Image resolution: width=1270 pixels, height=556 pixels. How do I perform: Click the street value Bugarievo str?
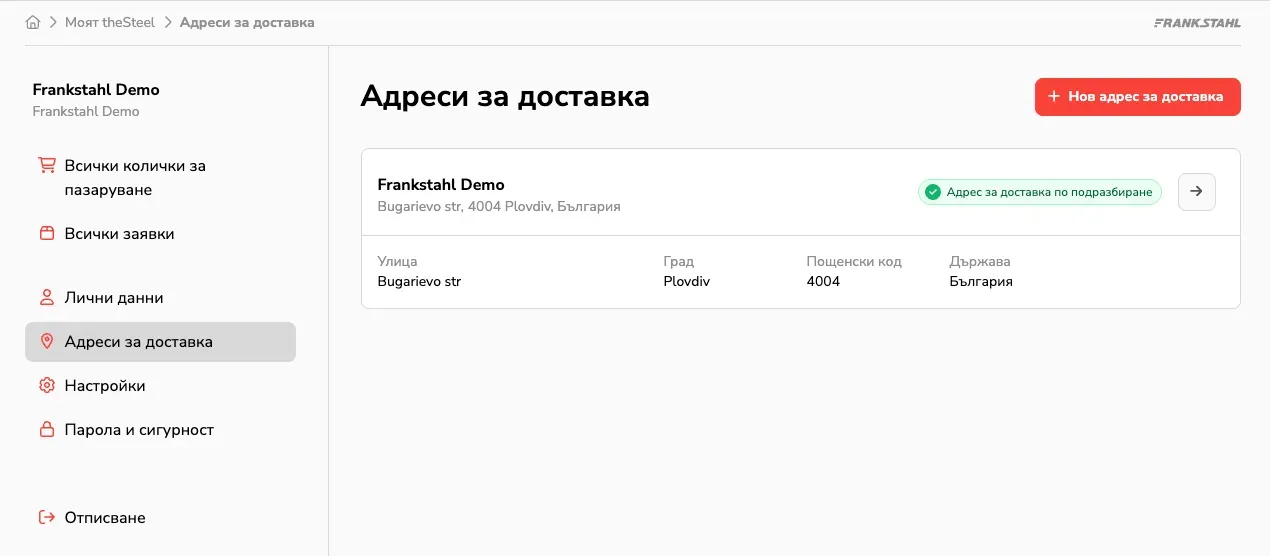click(419, 282)
